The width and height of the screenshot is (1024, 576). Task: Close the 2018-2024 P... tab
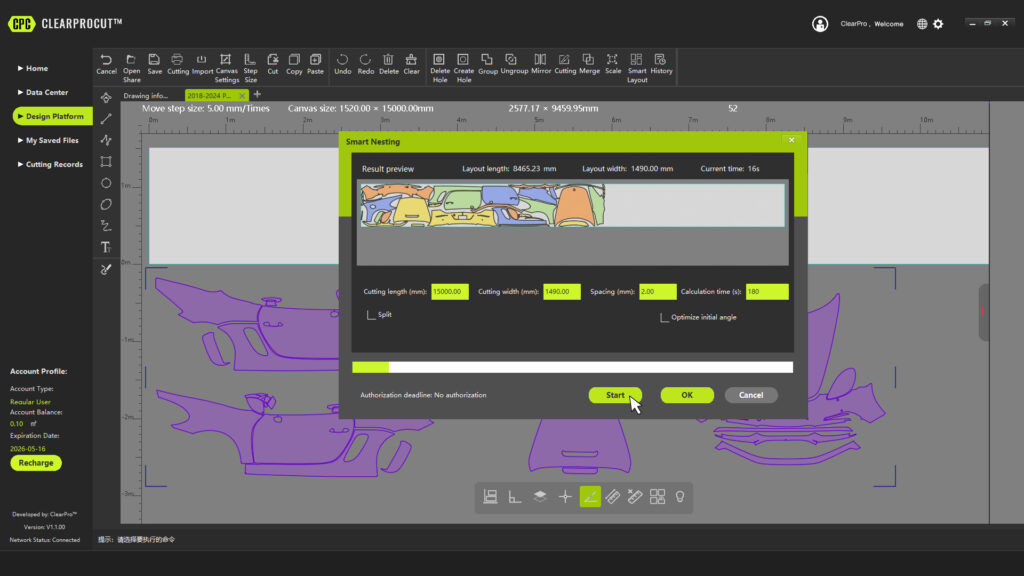(x=242, y=95)
